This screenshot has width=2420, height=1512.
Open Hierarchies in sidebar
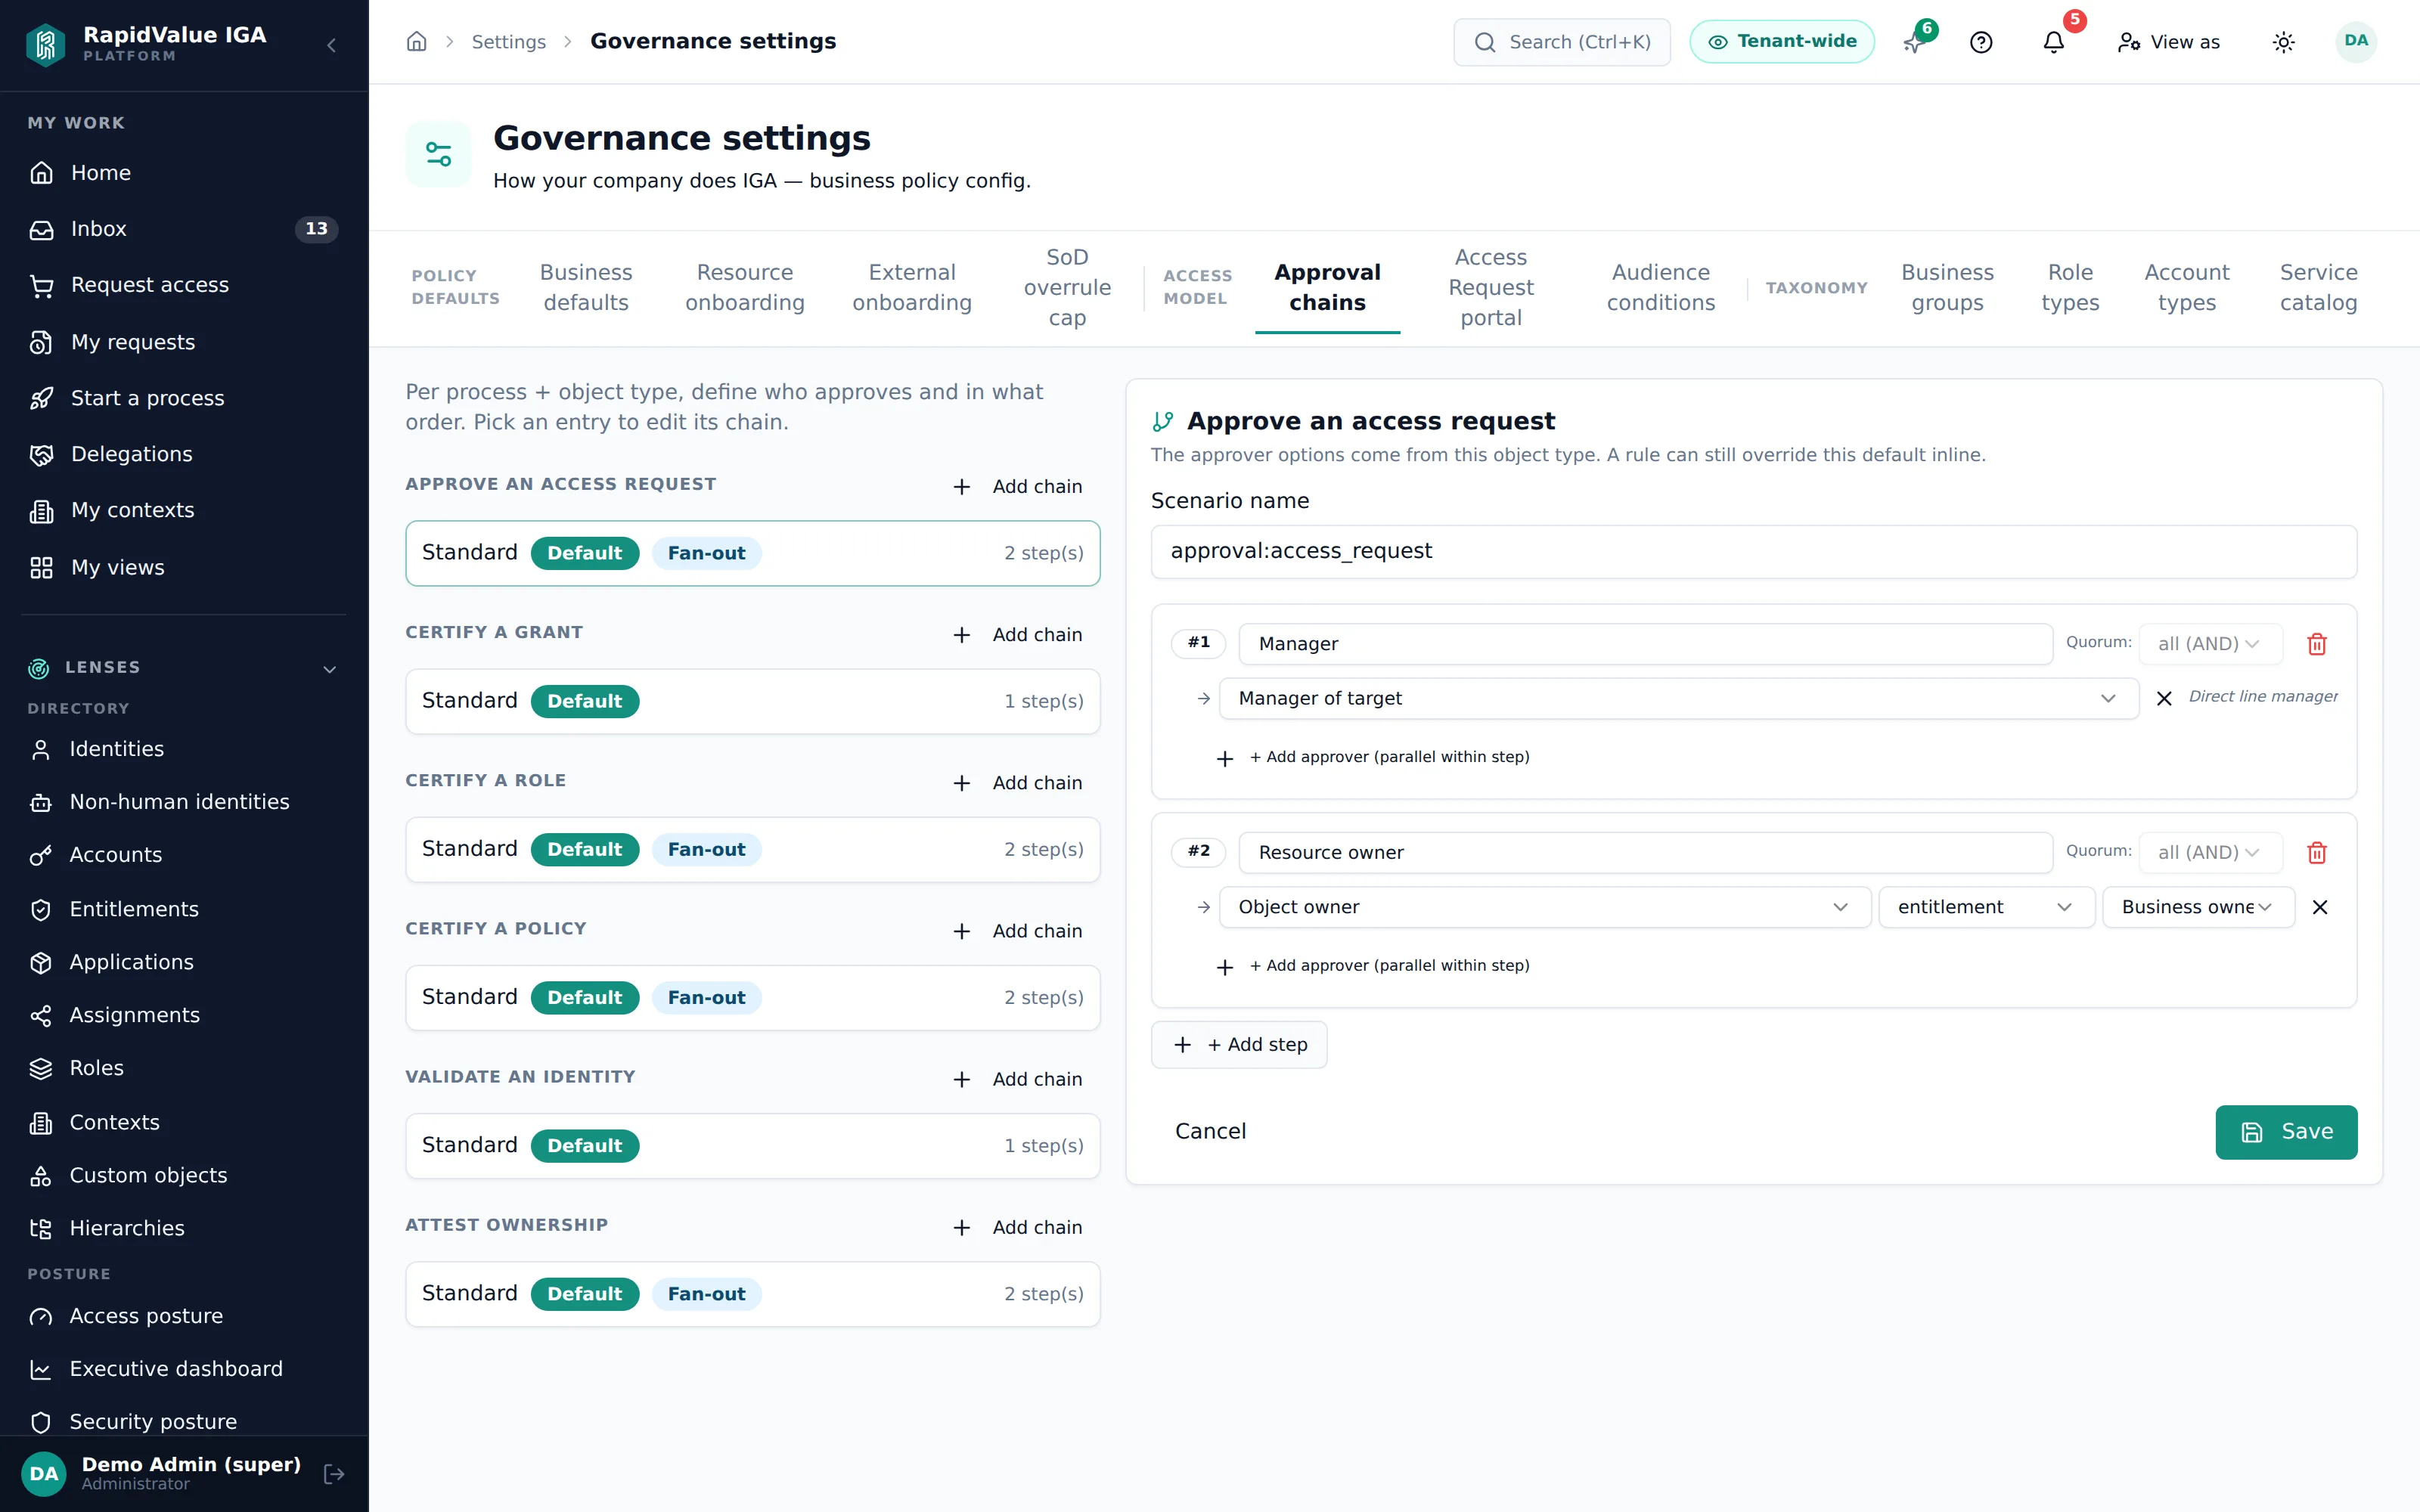184,1228
